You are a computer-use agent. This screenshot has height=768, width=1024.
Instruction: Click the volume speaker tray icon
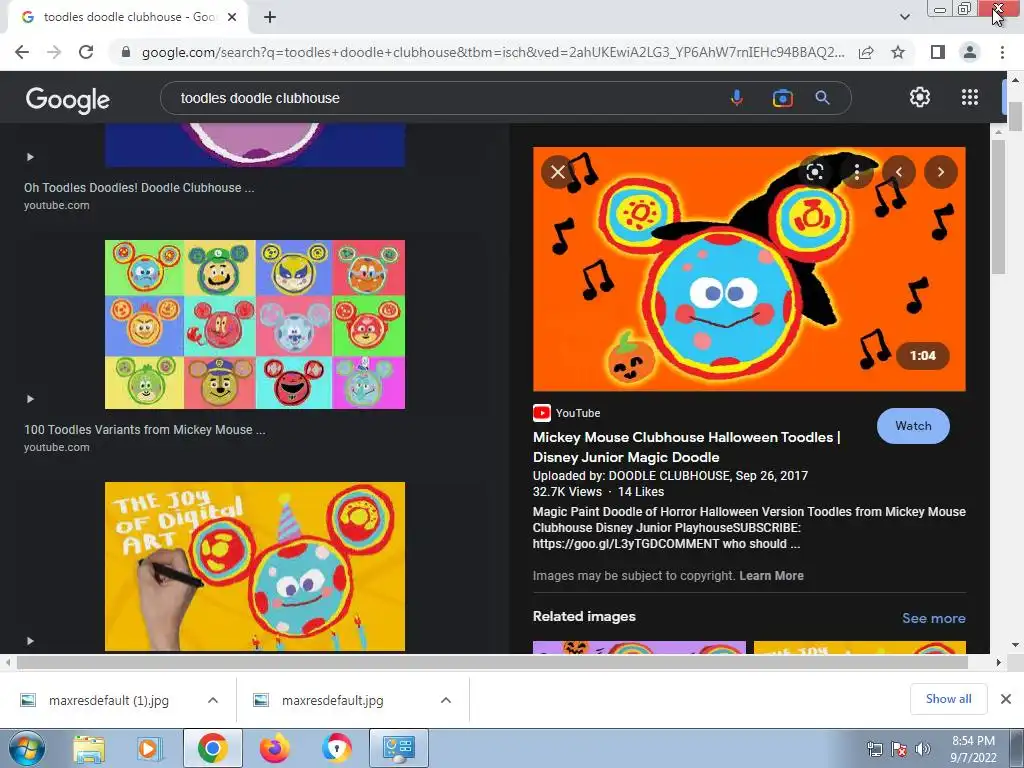tap(922, 749)
